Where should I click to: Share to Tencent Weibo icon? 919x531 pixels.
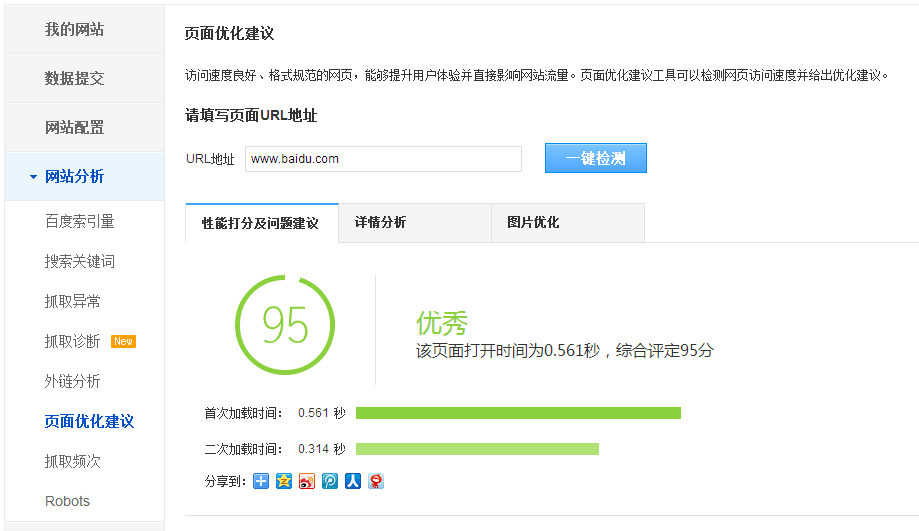tap(330, 481)
